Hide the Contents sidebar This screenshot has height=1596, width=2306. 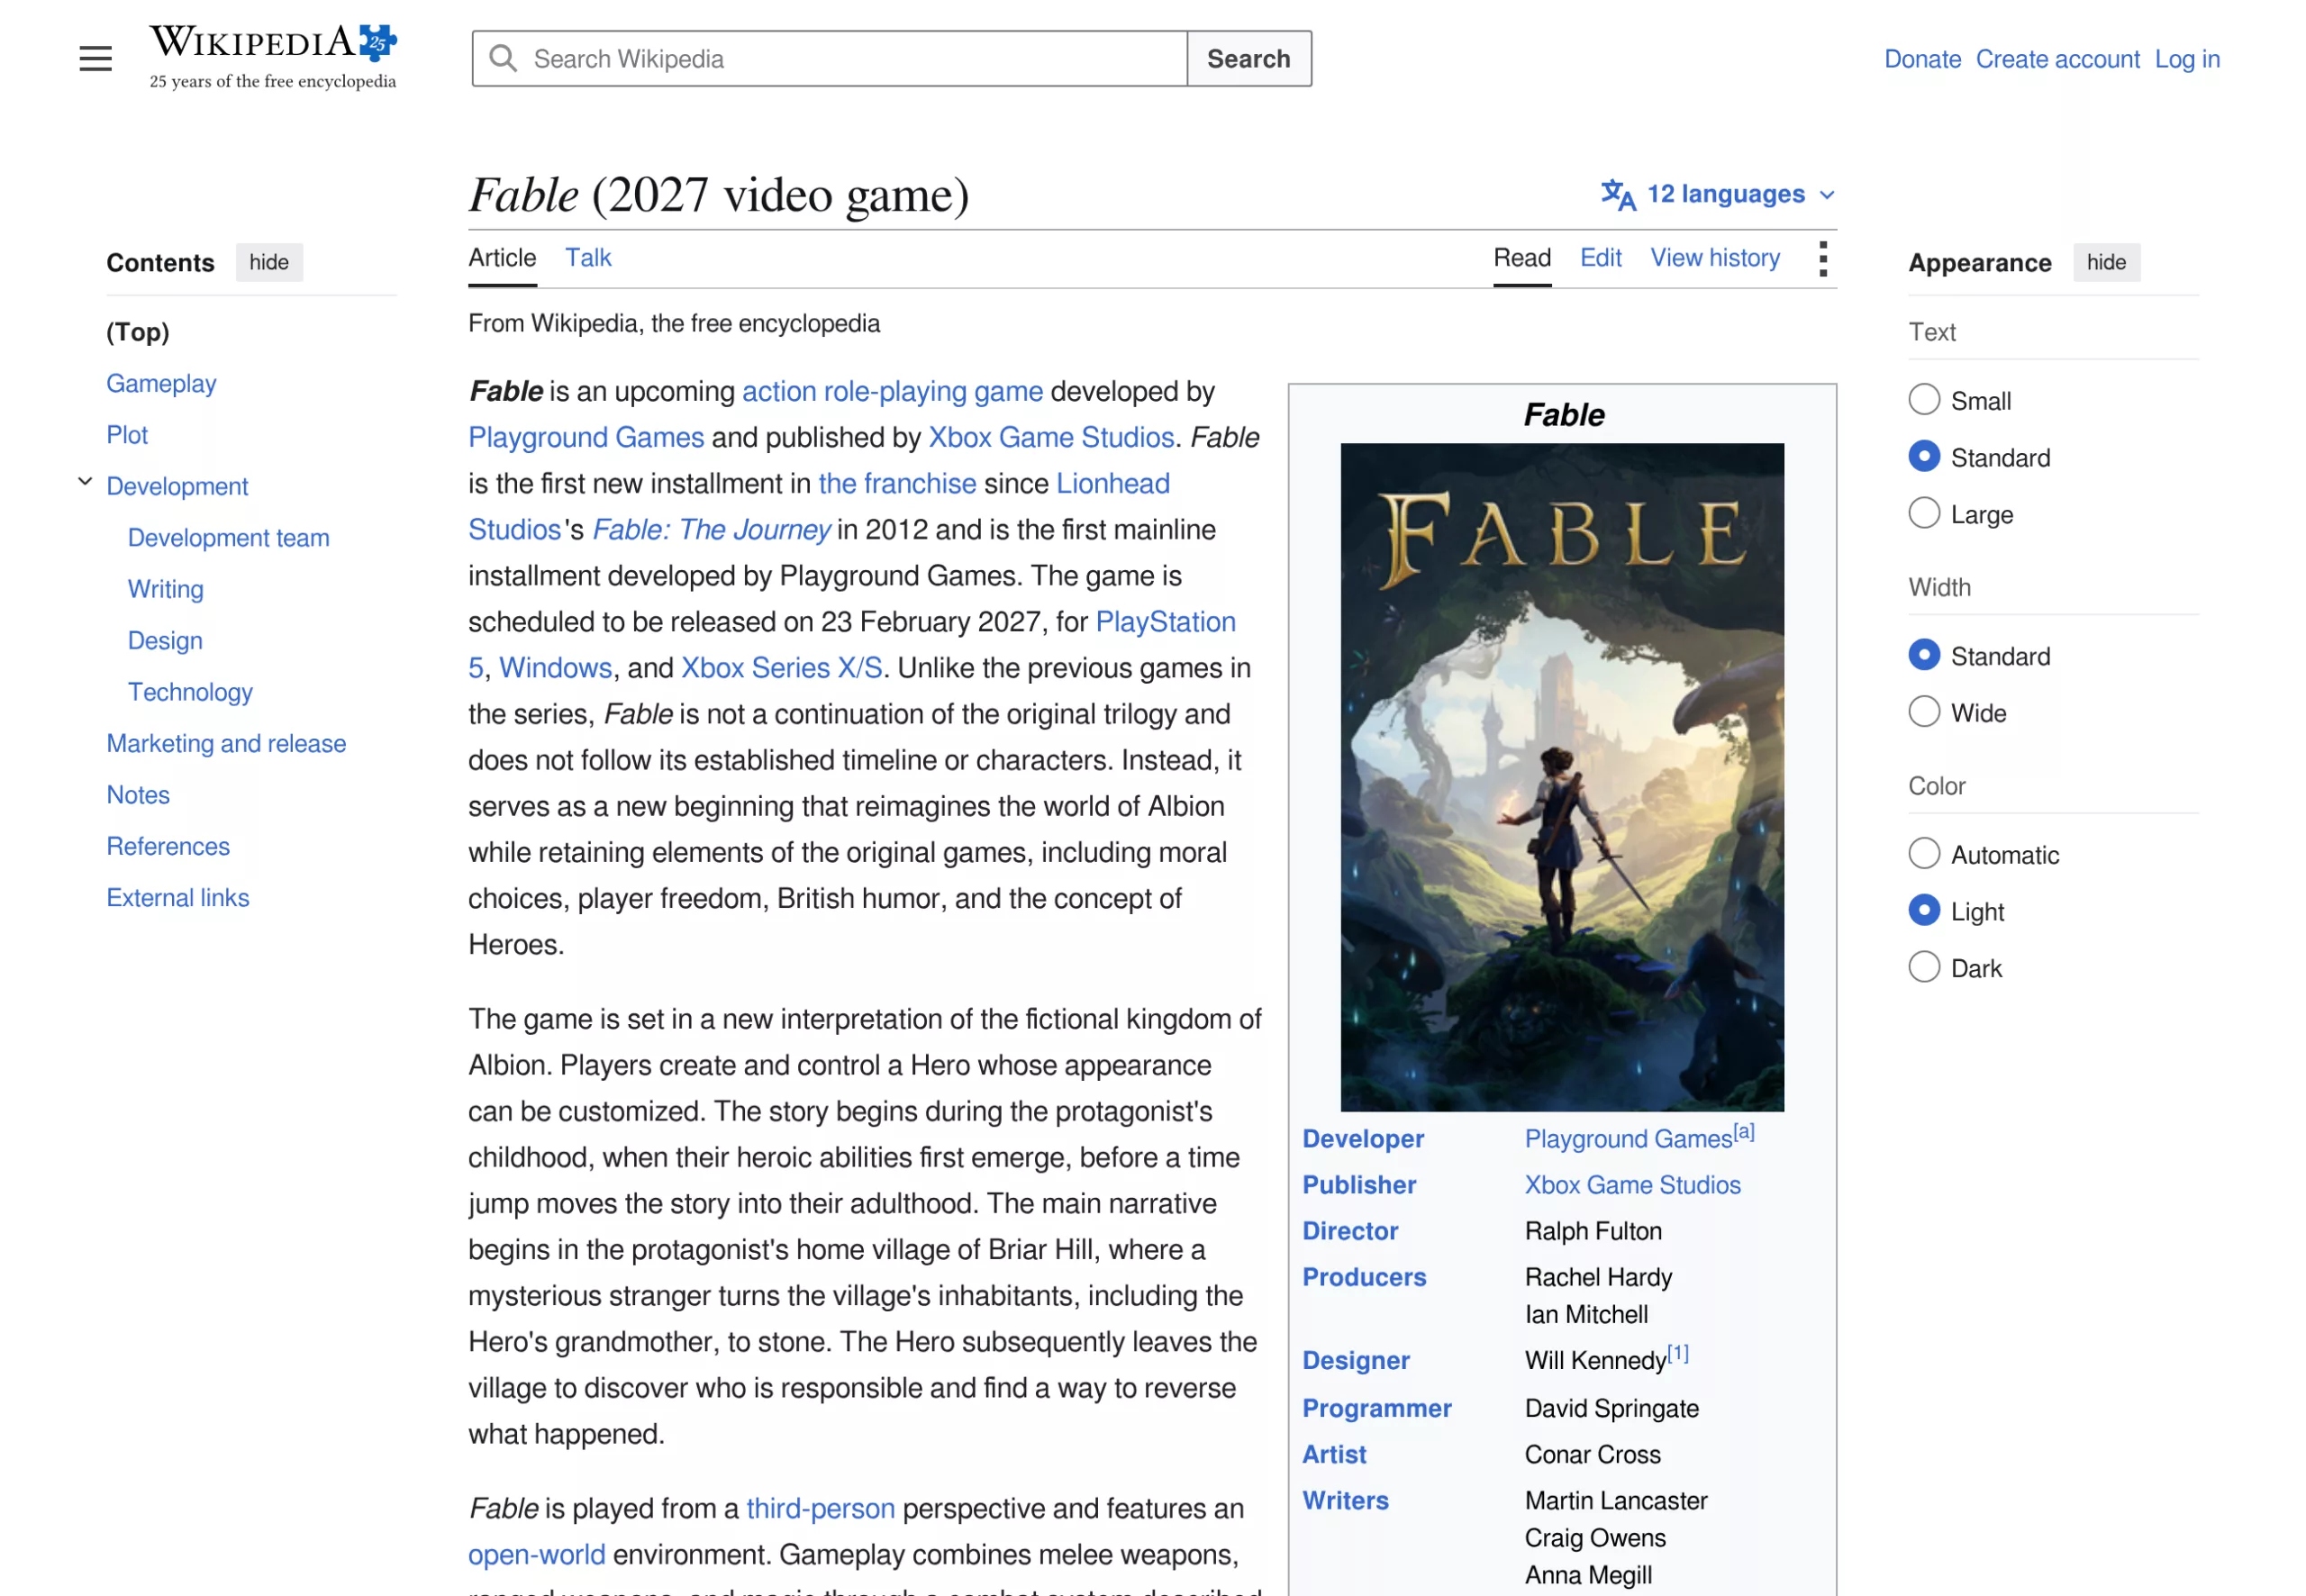coord(269,262)
